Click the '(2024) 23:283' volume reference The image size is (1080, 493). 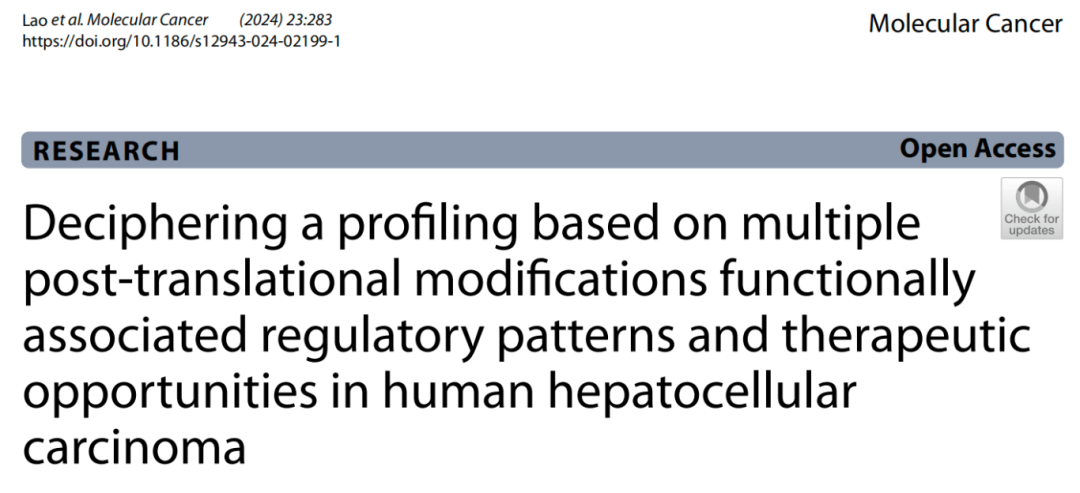coord(280,21)
